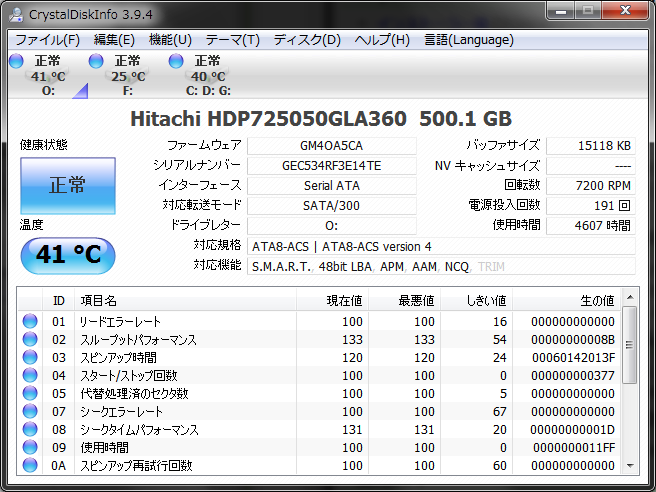Click the 41 °C temperature button
Viewport: 656px width, 492px height.
(x=68, y=255)
